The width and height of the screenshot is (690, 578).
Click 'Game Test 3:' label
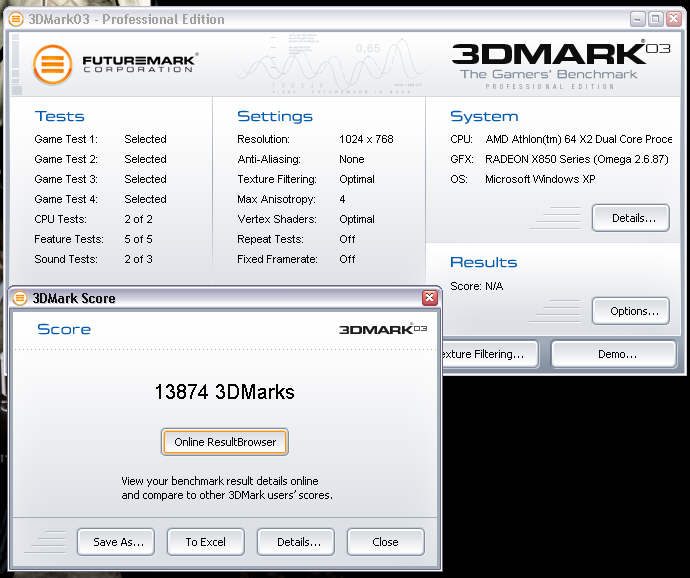pos(66,179)
